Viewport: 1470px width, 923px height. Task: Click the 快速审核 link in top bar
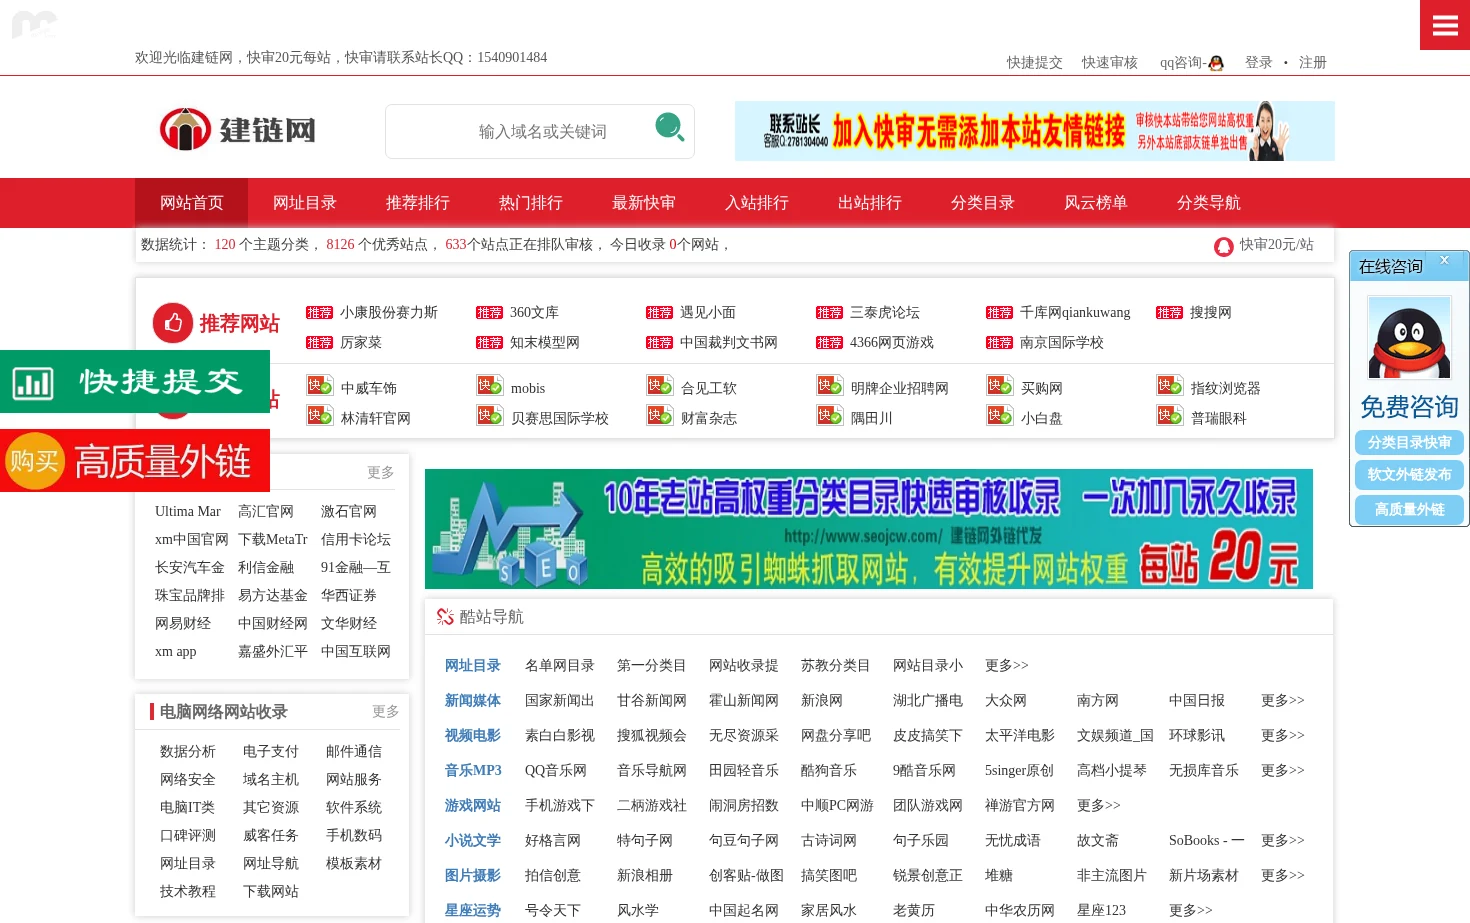(x=1109, y=63)
